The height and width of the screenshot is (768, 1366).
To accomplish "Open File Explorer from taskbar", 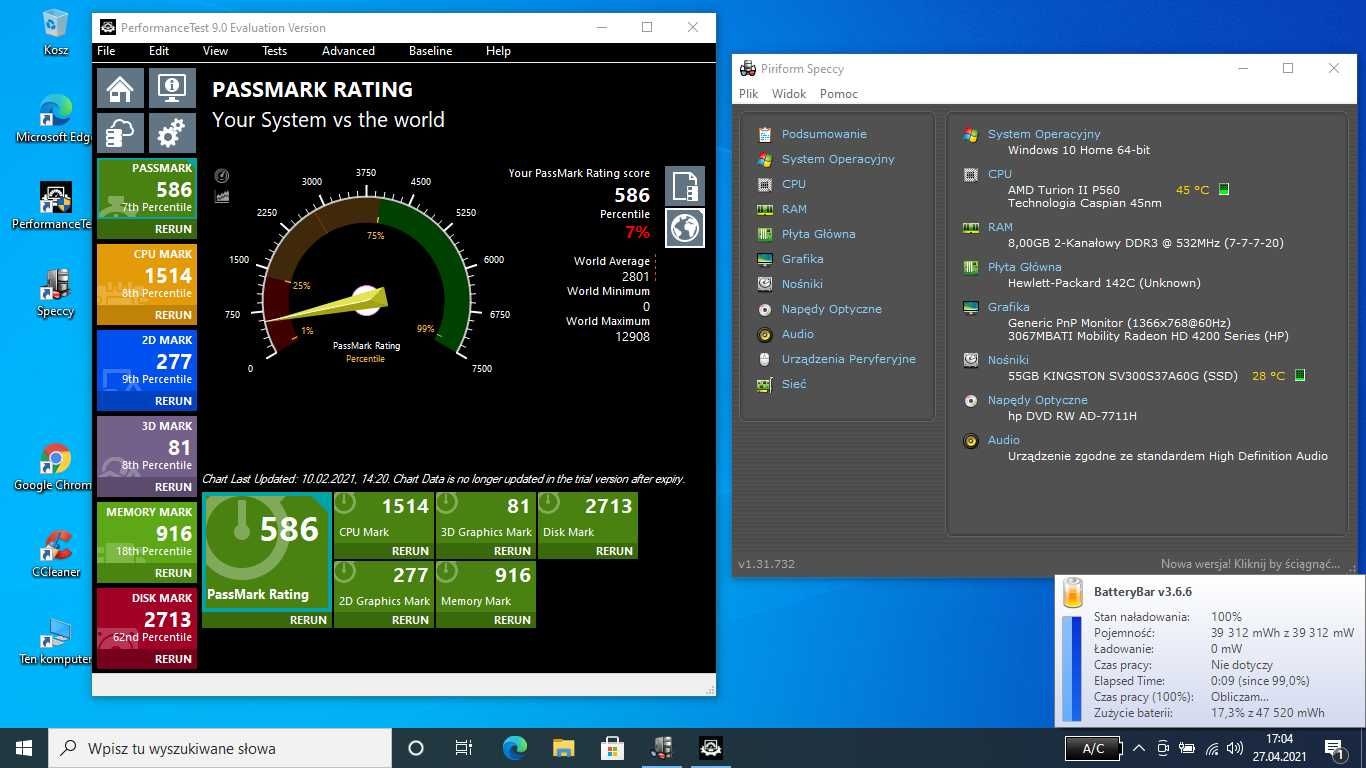I will (x=563, y=748).
